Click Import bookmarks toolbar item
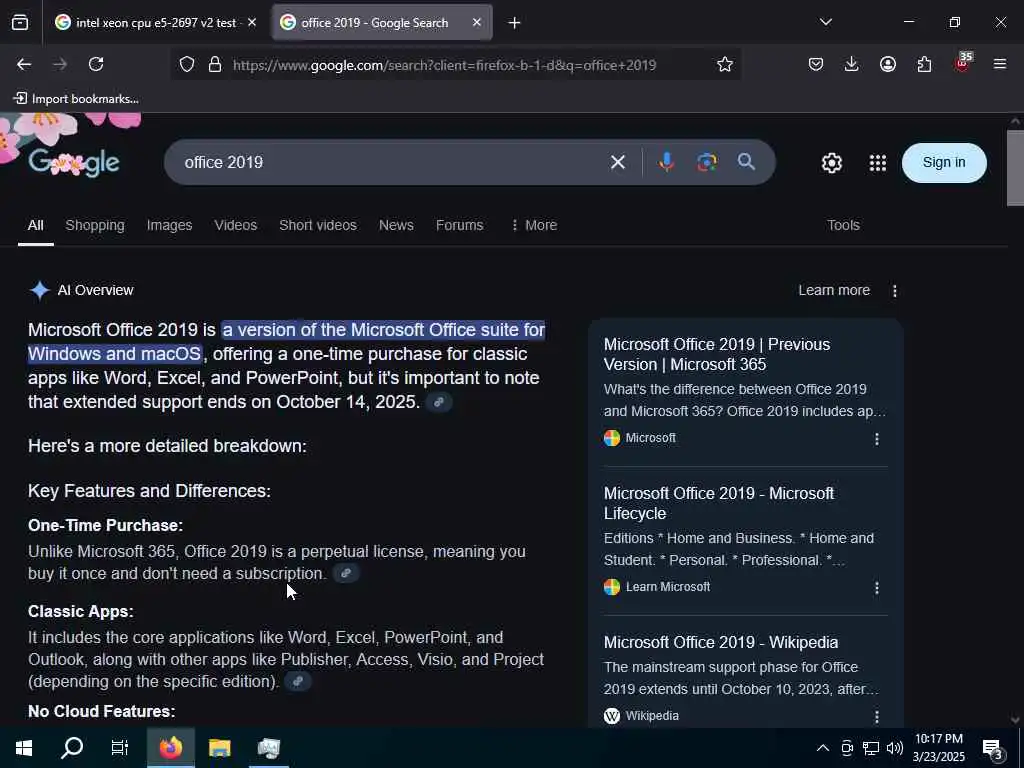1024x768 pixels. click(76, 99)
